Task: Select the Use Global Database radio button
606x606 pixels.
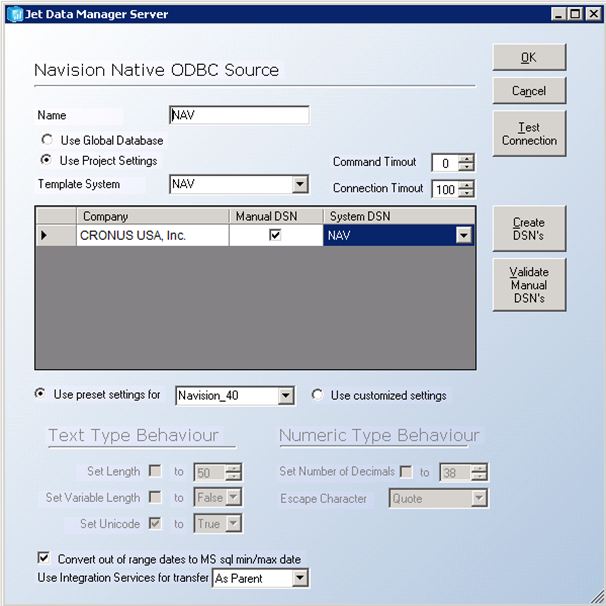Action: click(47, 140)
